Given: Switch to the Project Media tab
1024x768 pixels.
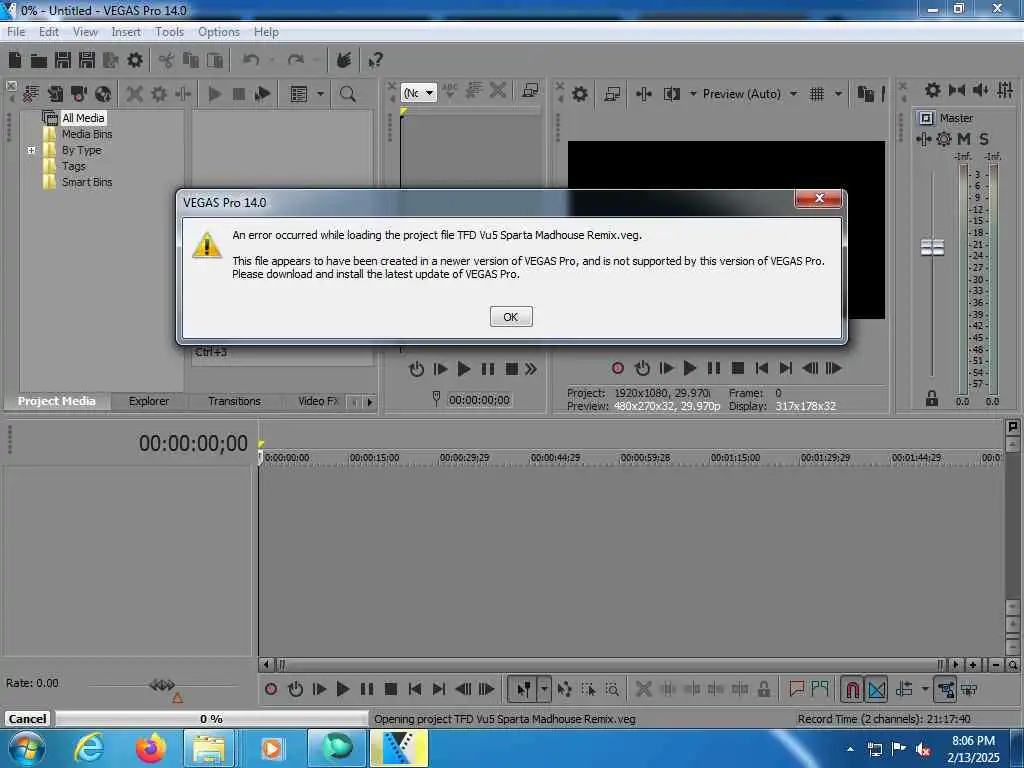Looking at the screenshot, I should pos(56,401).
